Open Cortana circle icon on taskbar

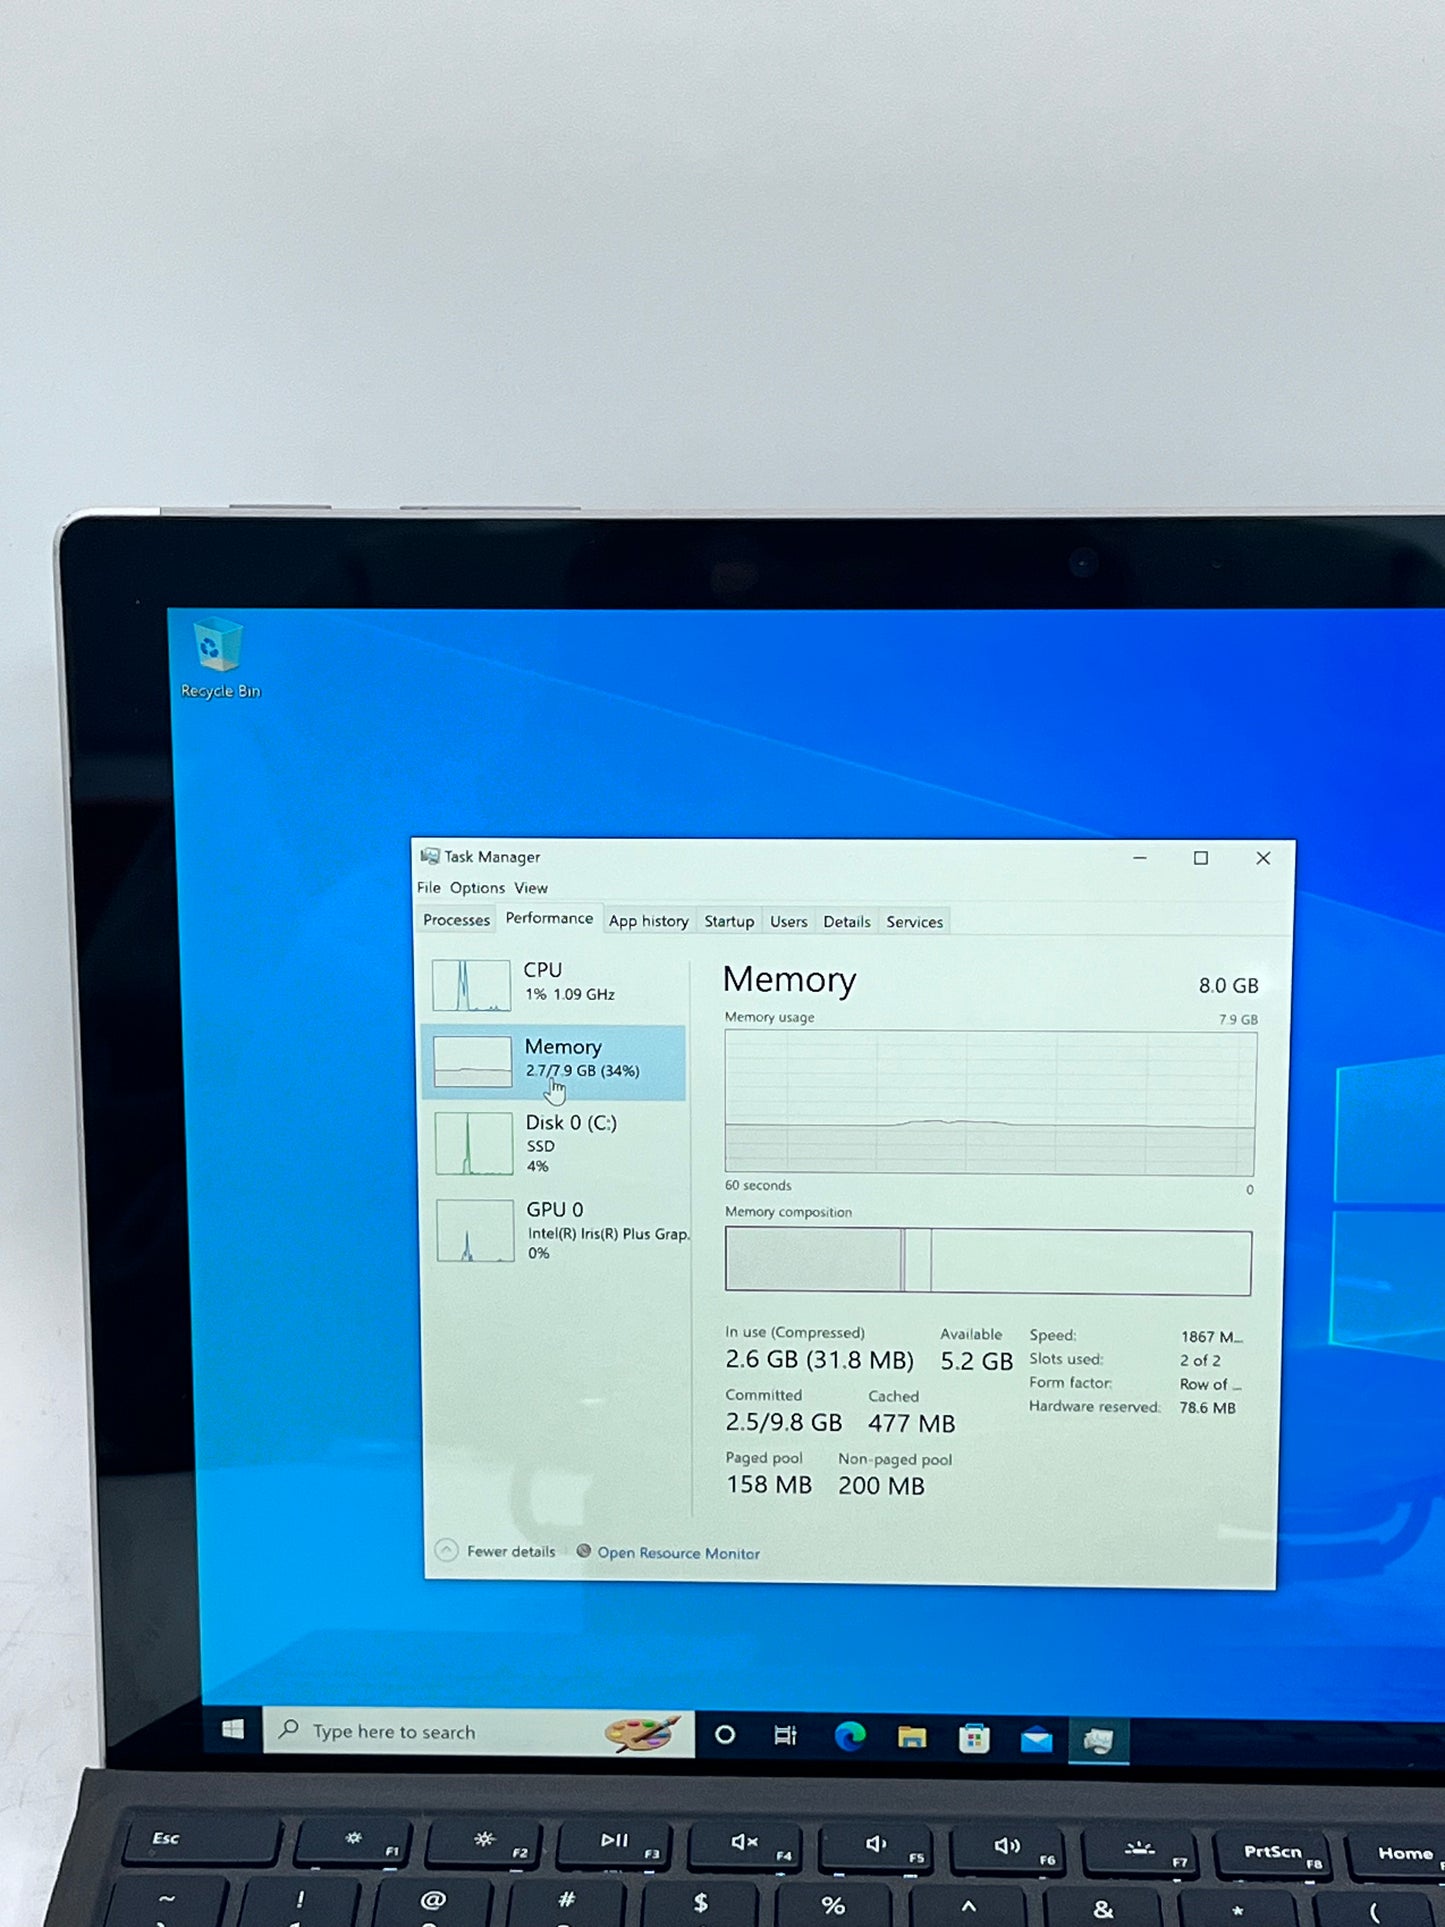point(725,1735)
